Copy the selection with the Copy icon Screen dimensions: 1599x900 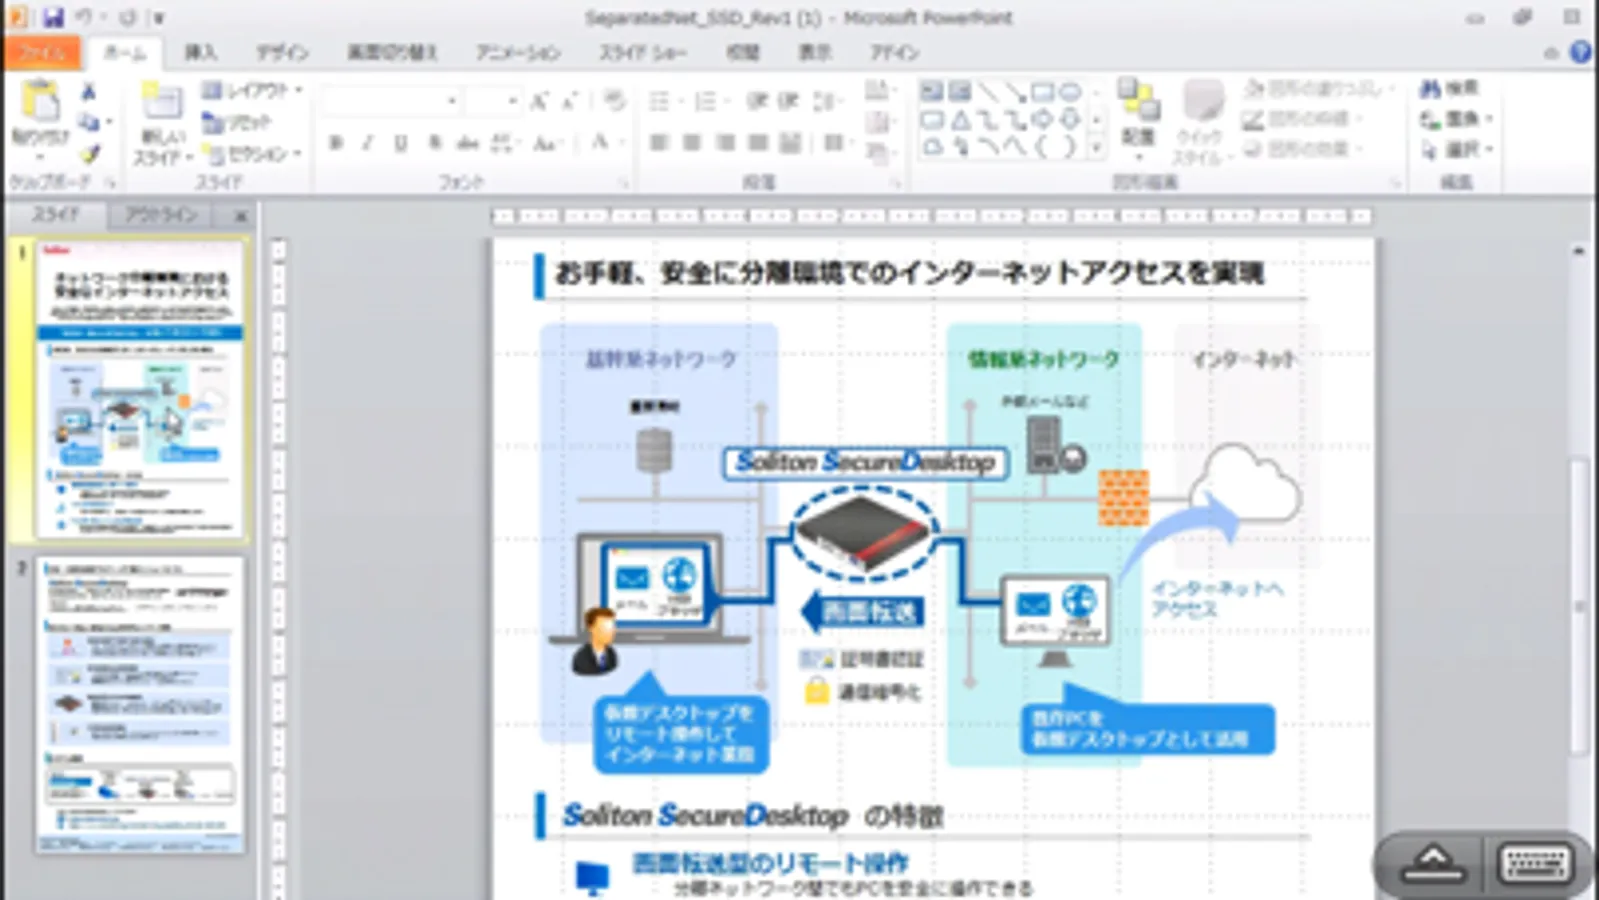click(89, 122)
